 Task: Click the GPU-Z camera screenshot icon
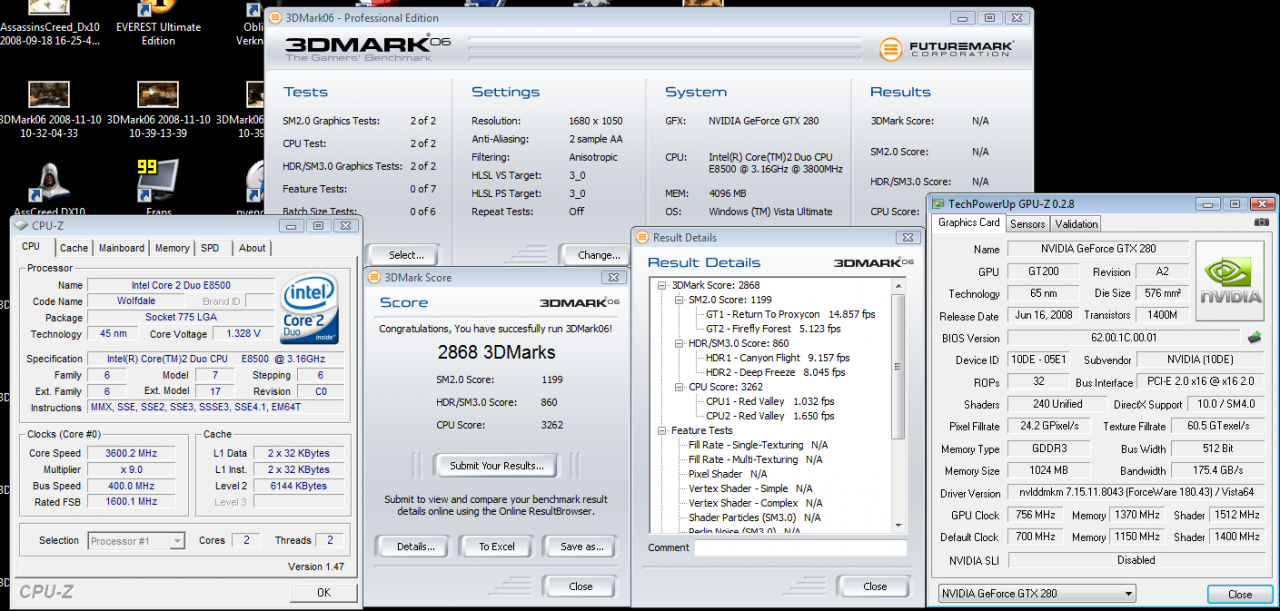click(x=1262, y=221)
